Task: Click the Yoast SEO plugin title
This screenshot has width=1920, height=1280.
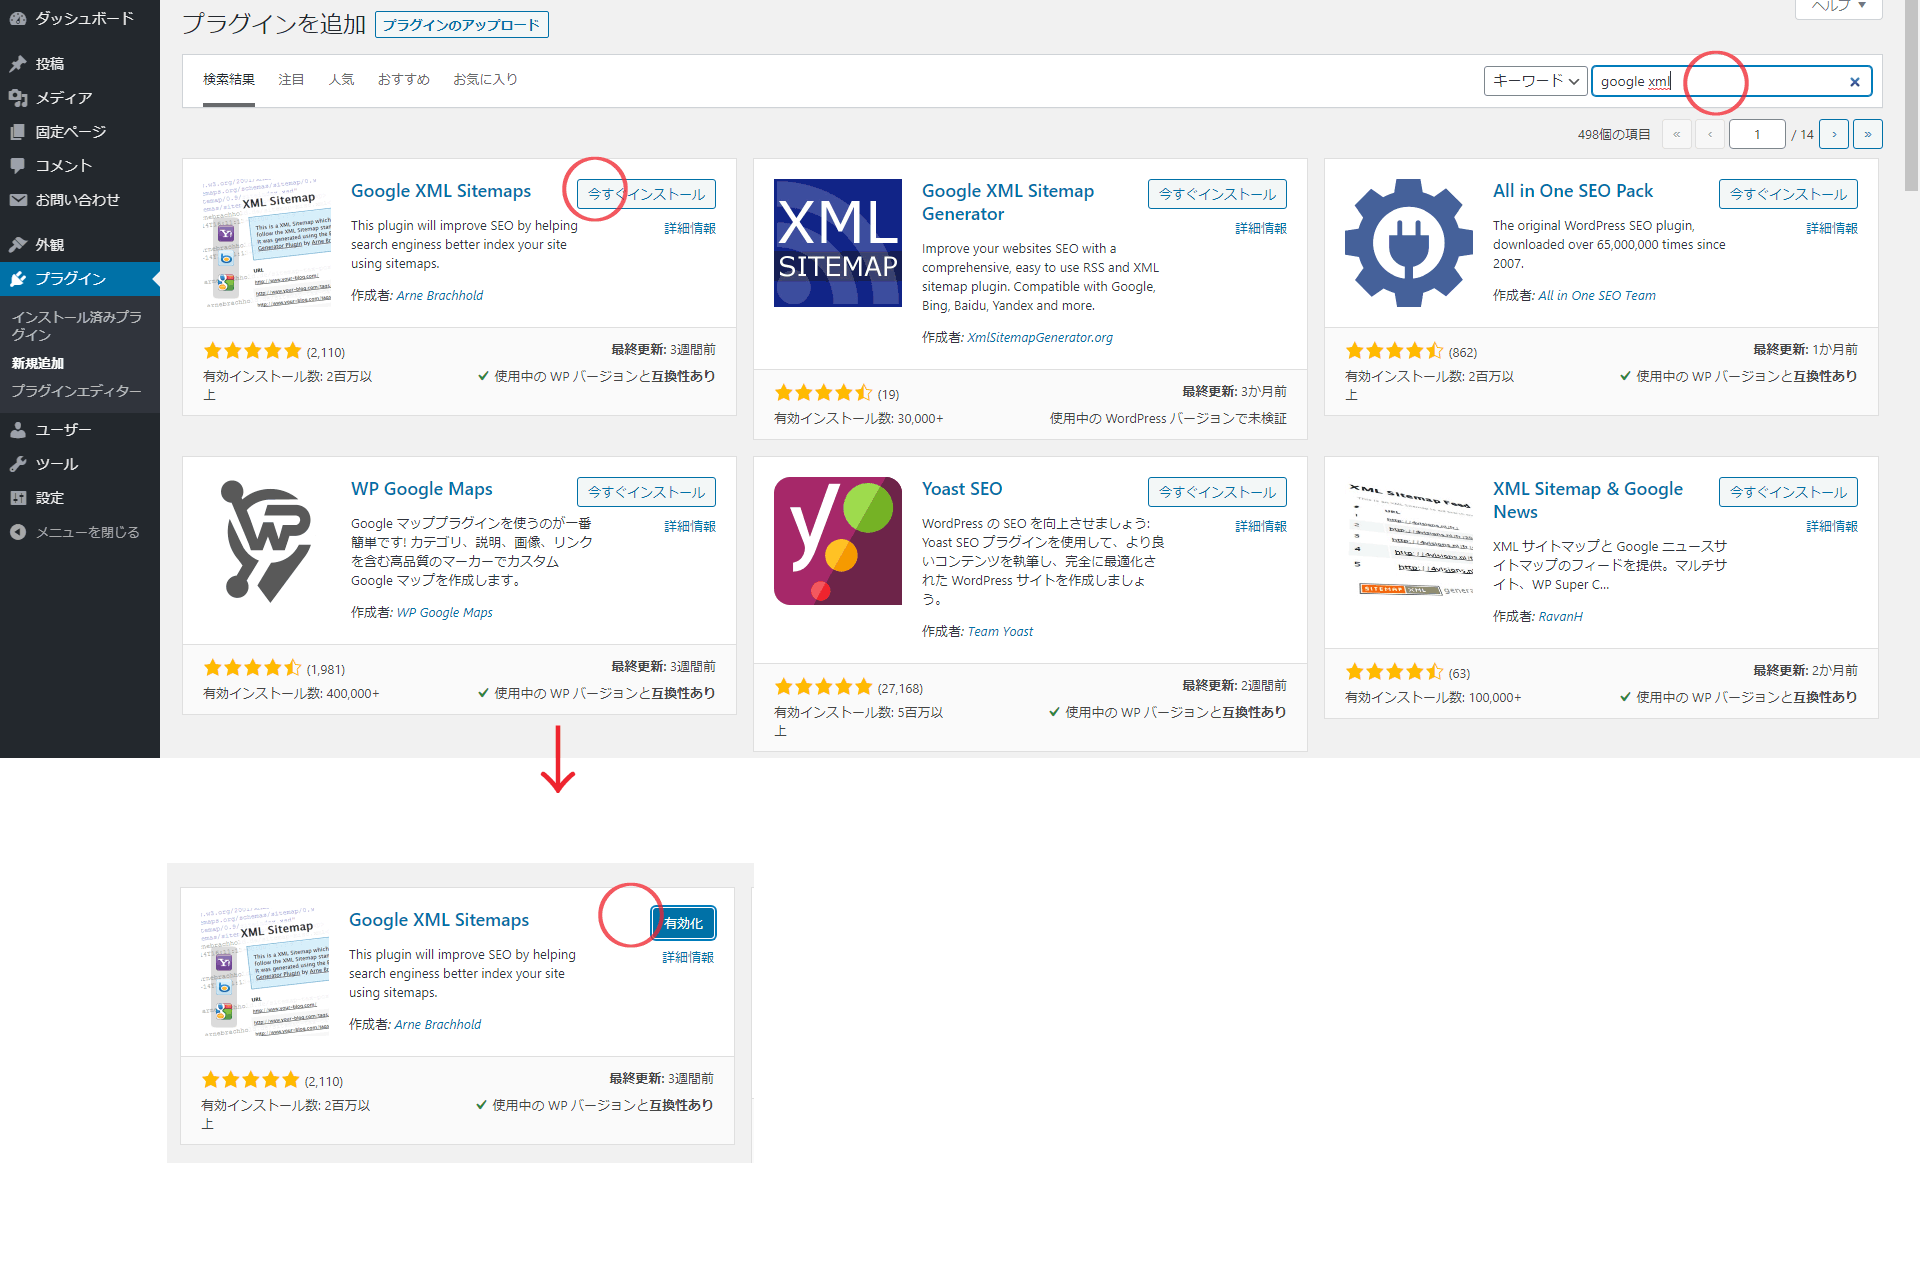Action: coord(962,489)
